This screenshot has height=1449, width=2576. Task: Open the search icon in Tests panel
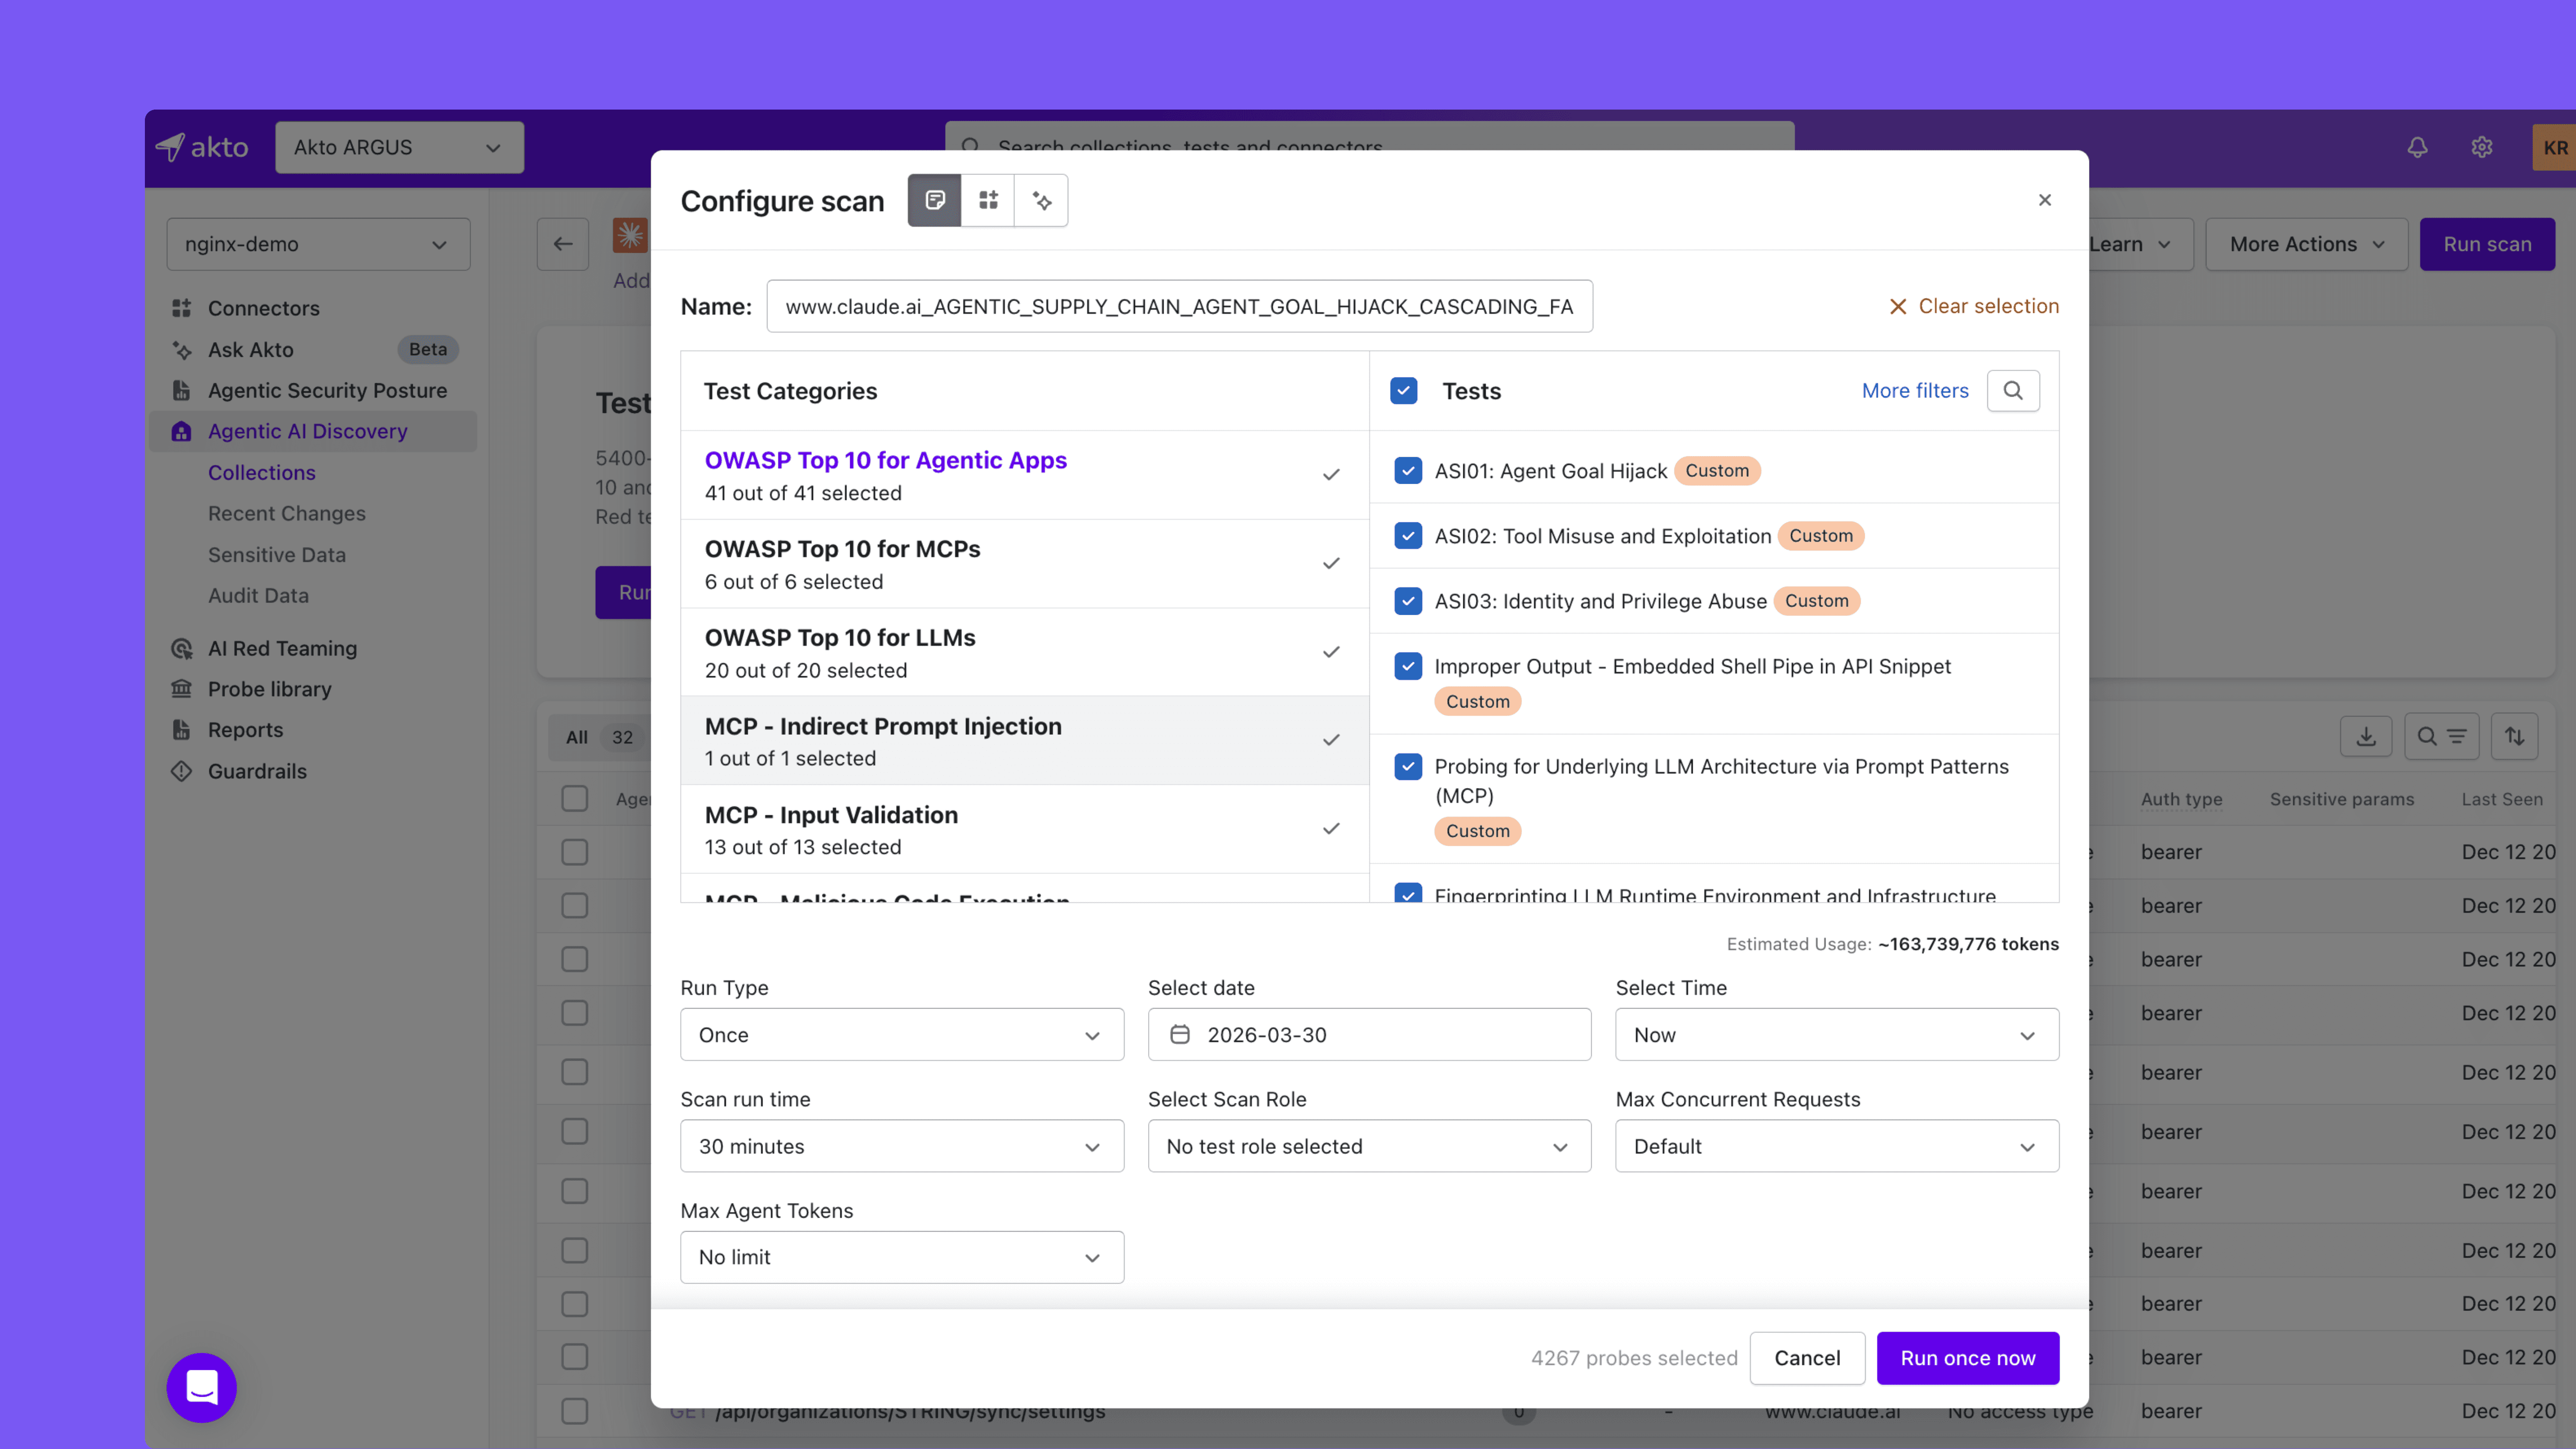coord(2012,390)
